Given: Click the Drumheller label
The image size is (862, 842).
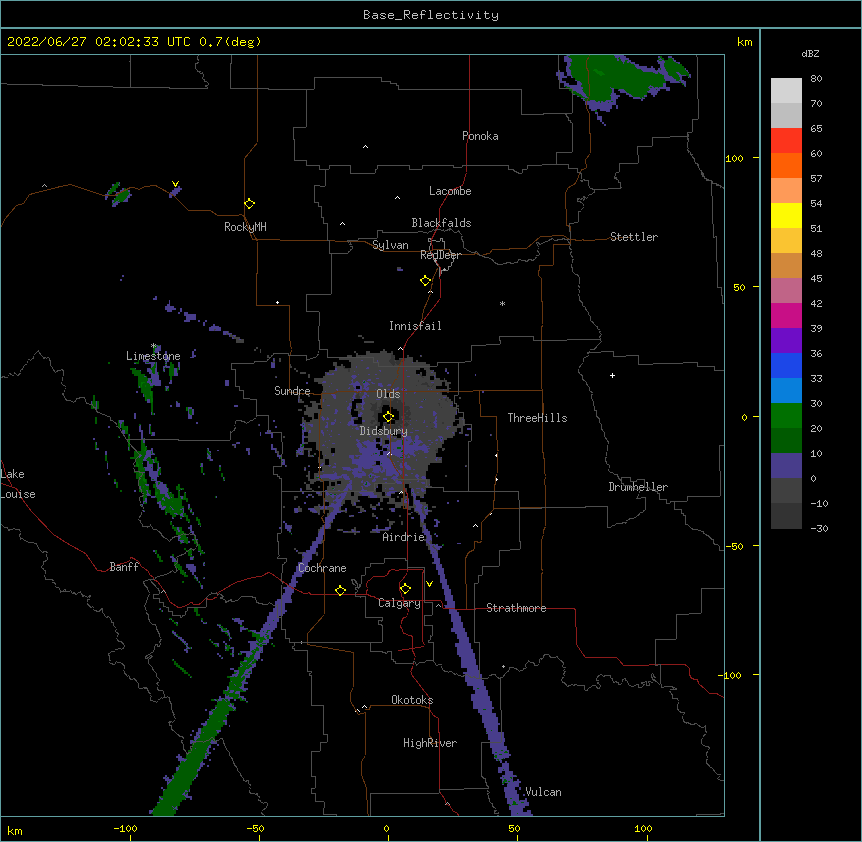Looking at the screenshot, I should 638,487.
